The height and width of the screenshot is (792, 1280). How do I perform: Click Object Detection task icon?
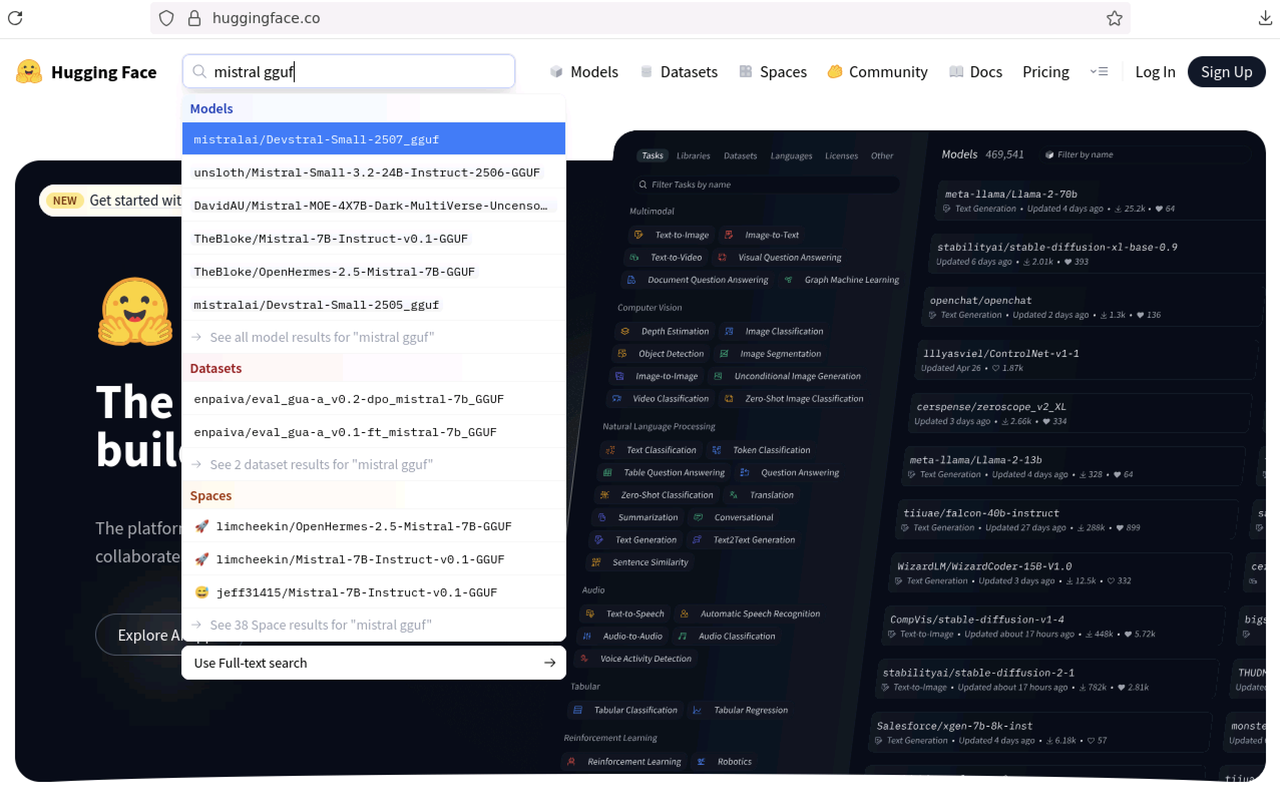[x=621, y=354]
